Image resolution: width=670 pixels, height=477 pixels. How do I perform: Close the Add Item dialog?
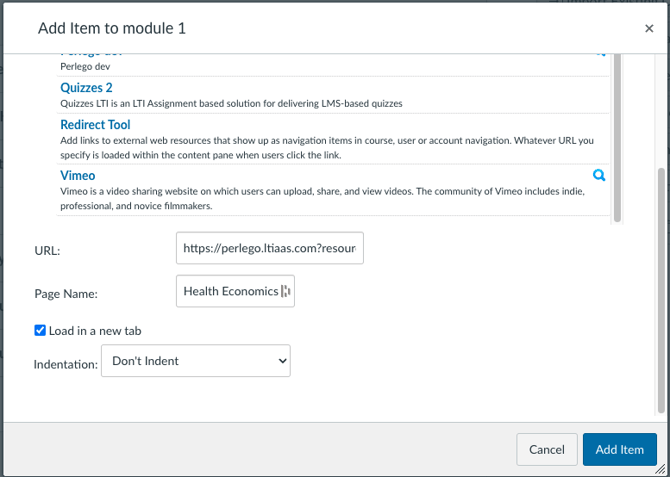[x=649, y=29]
